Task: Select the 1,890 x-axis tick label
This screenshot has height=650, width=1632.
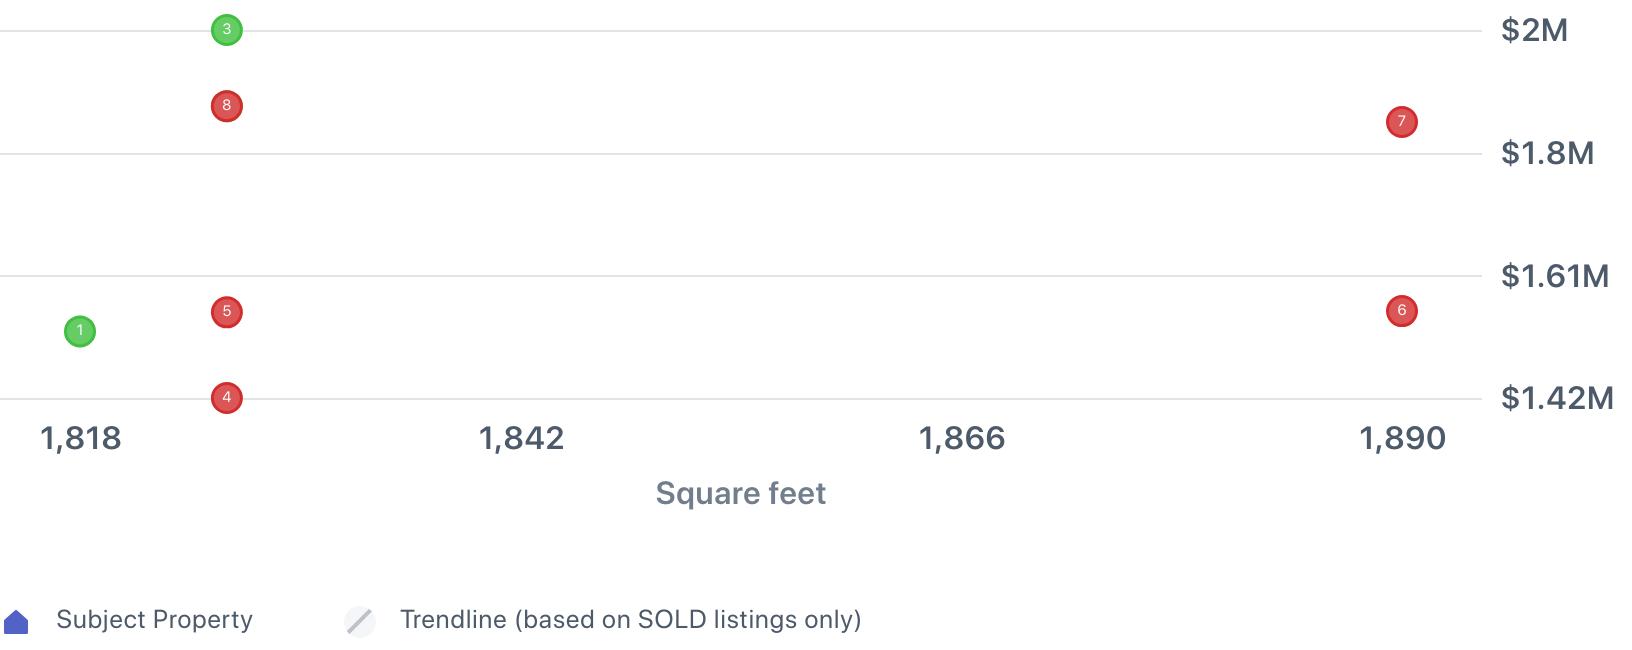Action: point(1402,438)
